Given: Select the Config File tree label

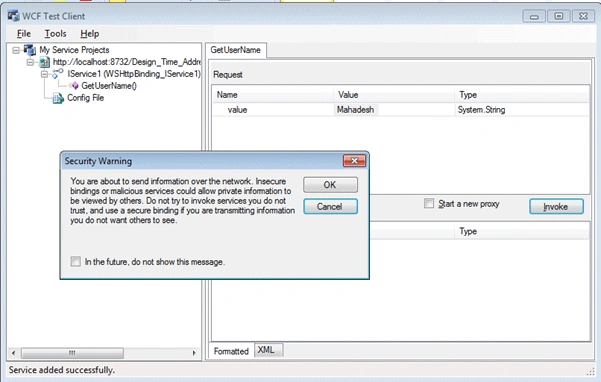Looking at the screenshot, I should point(85,98).
